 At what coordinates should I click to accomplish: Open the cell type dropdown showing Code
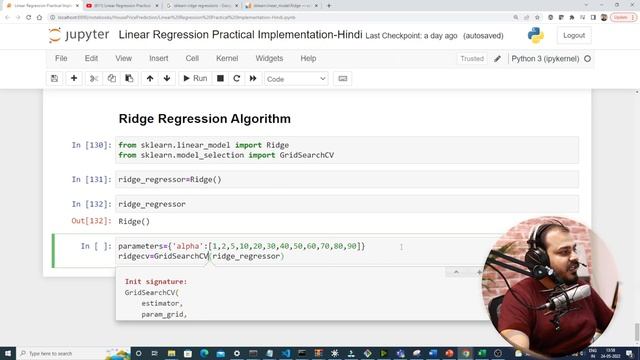click(296, 79)
